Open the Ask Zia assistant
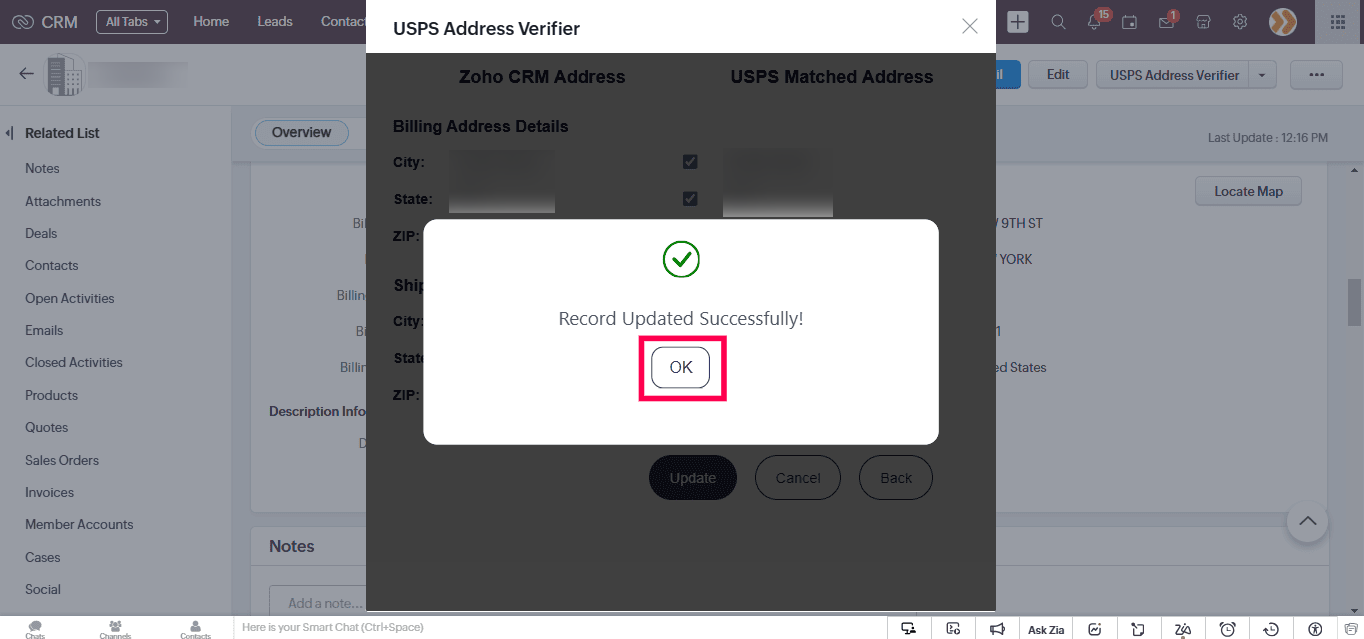The image size is (1364, 639). (x=1046, y=629)
